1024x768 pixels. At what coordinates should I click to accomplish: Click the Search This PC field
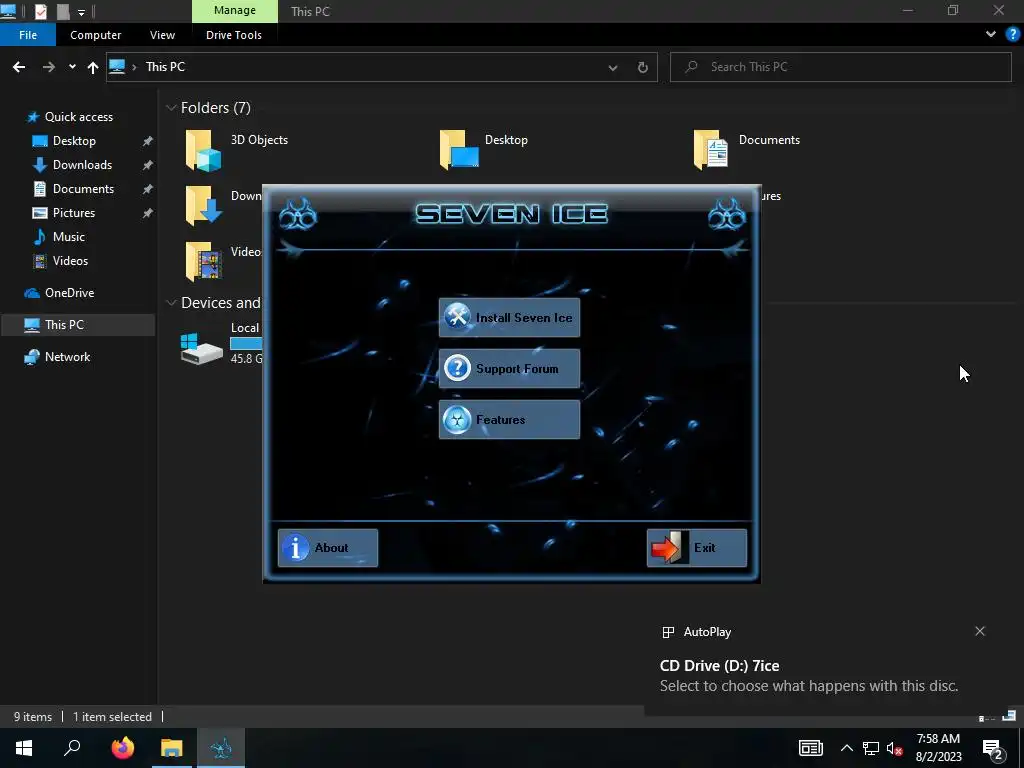(840, 67)
